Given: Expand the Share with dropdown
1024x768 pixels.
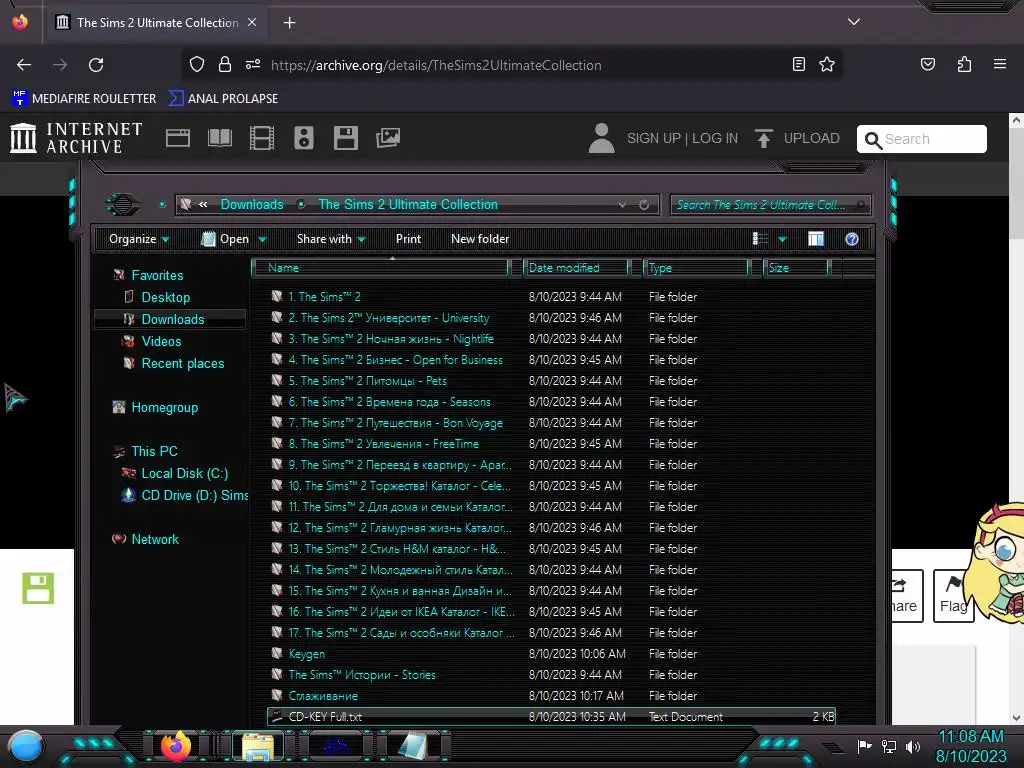Looking at the screenshot, I should coord(330,239).
